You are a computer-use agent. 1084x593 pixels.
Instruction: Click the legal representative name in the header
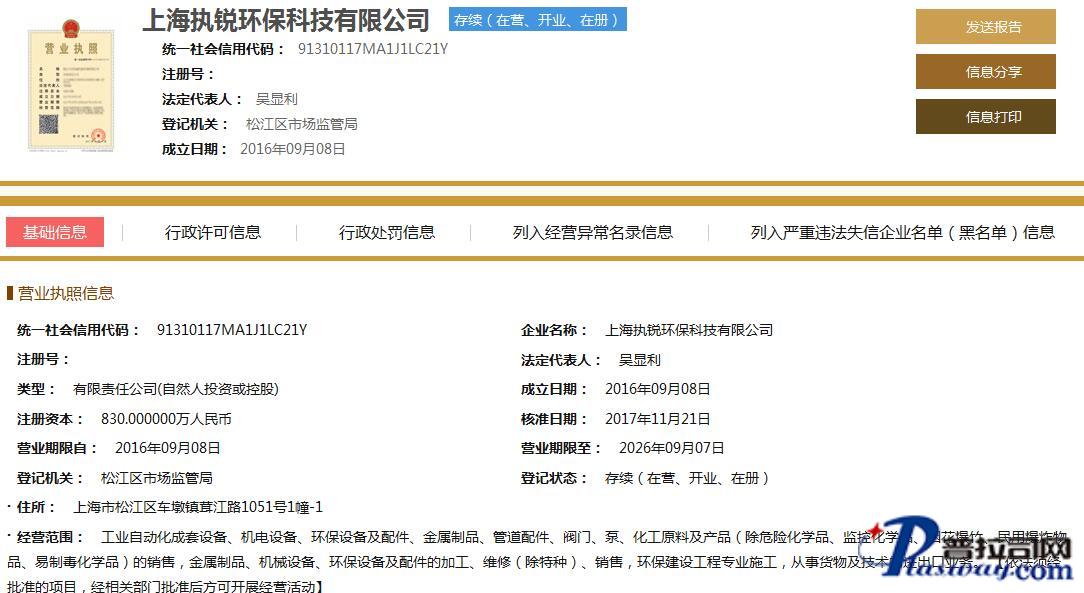click(276, 99)
